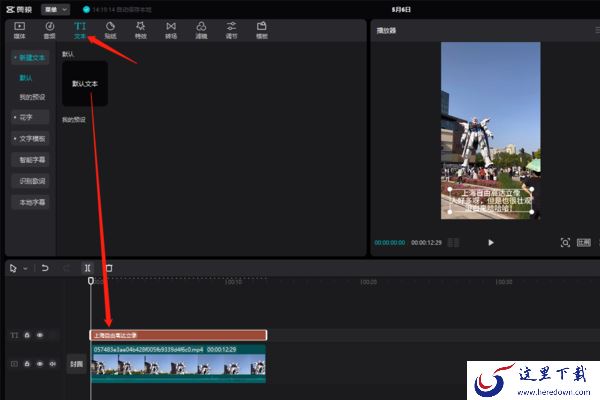Open the selection tool mode dropdown arrow
The height and width of the screenshot is (400, 600).
25,268
